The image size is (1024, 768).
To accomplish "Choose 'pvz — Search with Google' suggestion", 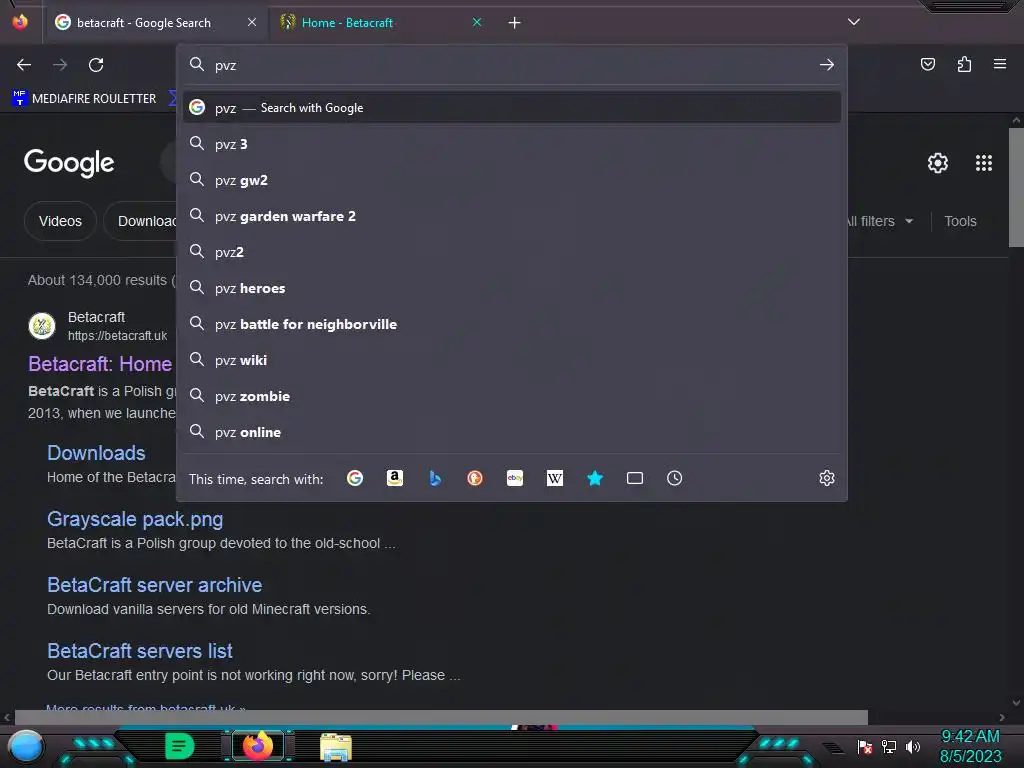I will (512, 108).
